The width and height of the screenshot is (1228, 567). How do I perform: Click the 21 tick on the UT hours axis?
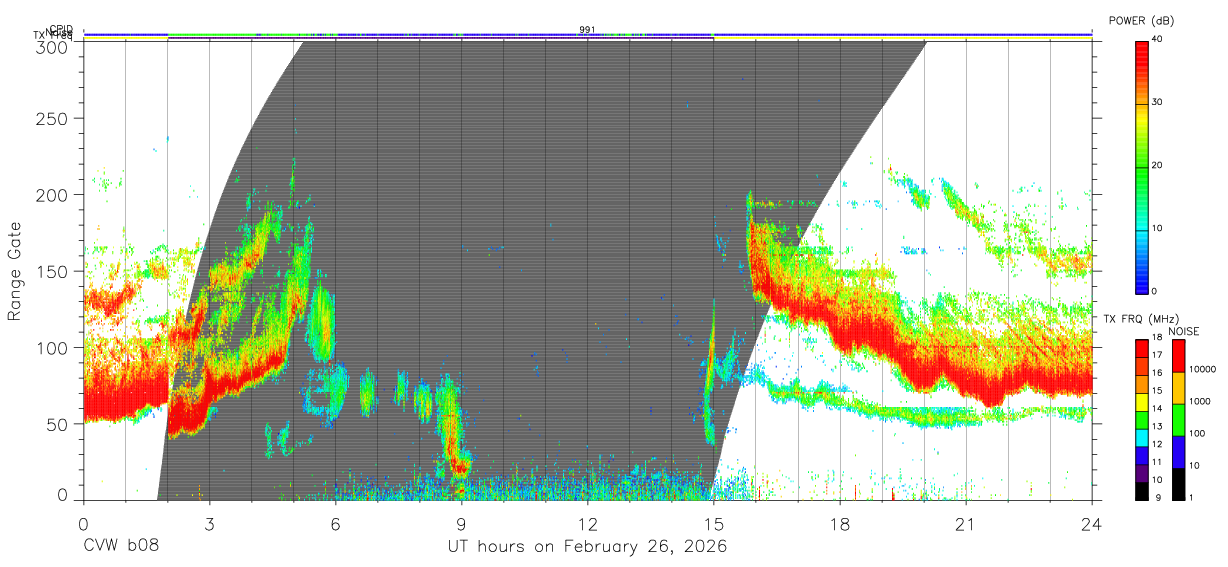(x=965, y=523)
